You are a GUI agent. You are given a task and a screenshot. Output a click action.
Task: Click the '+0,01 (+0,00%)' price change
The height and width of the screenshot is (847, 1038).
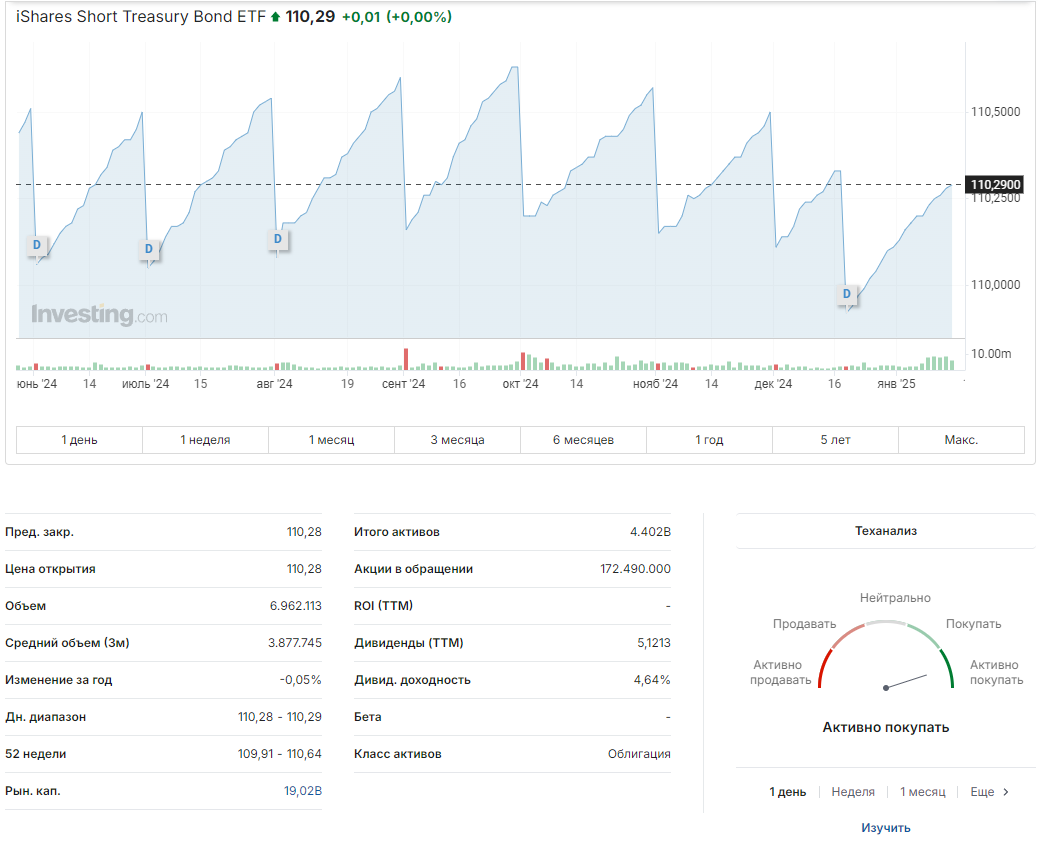[397, 17]
